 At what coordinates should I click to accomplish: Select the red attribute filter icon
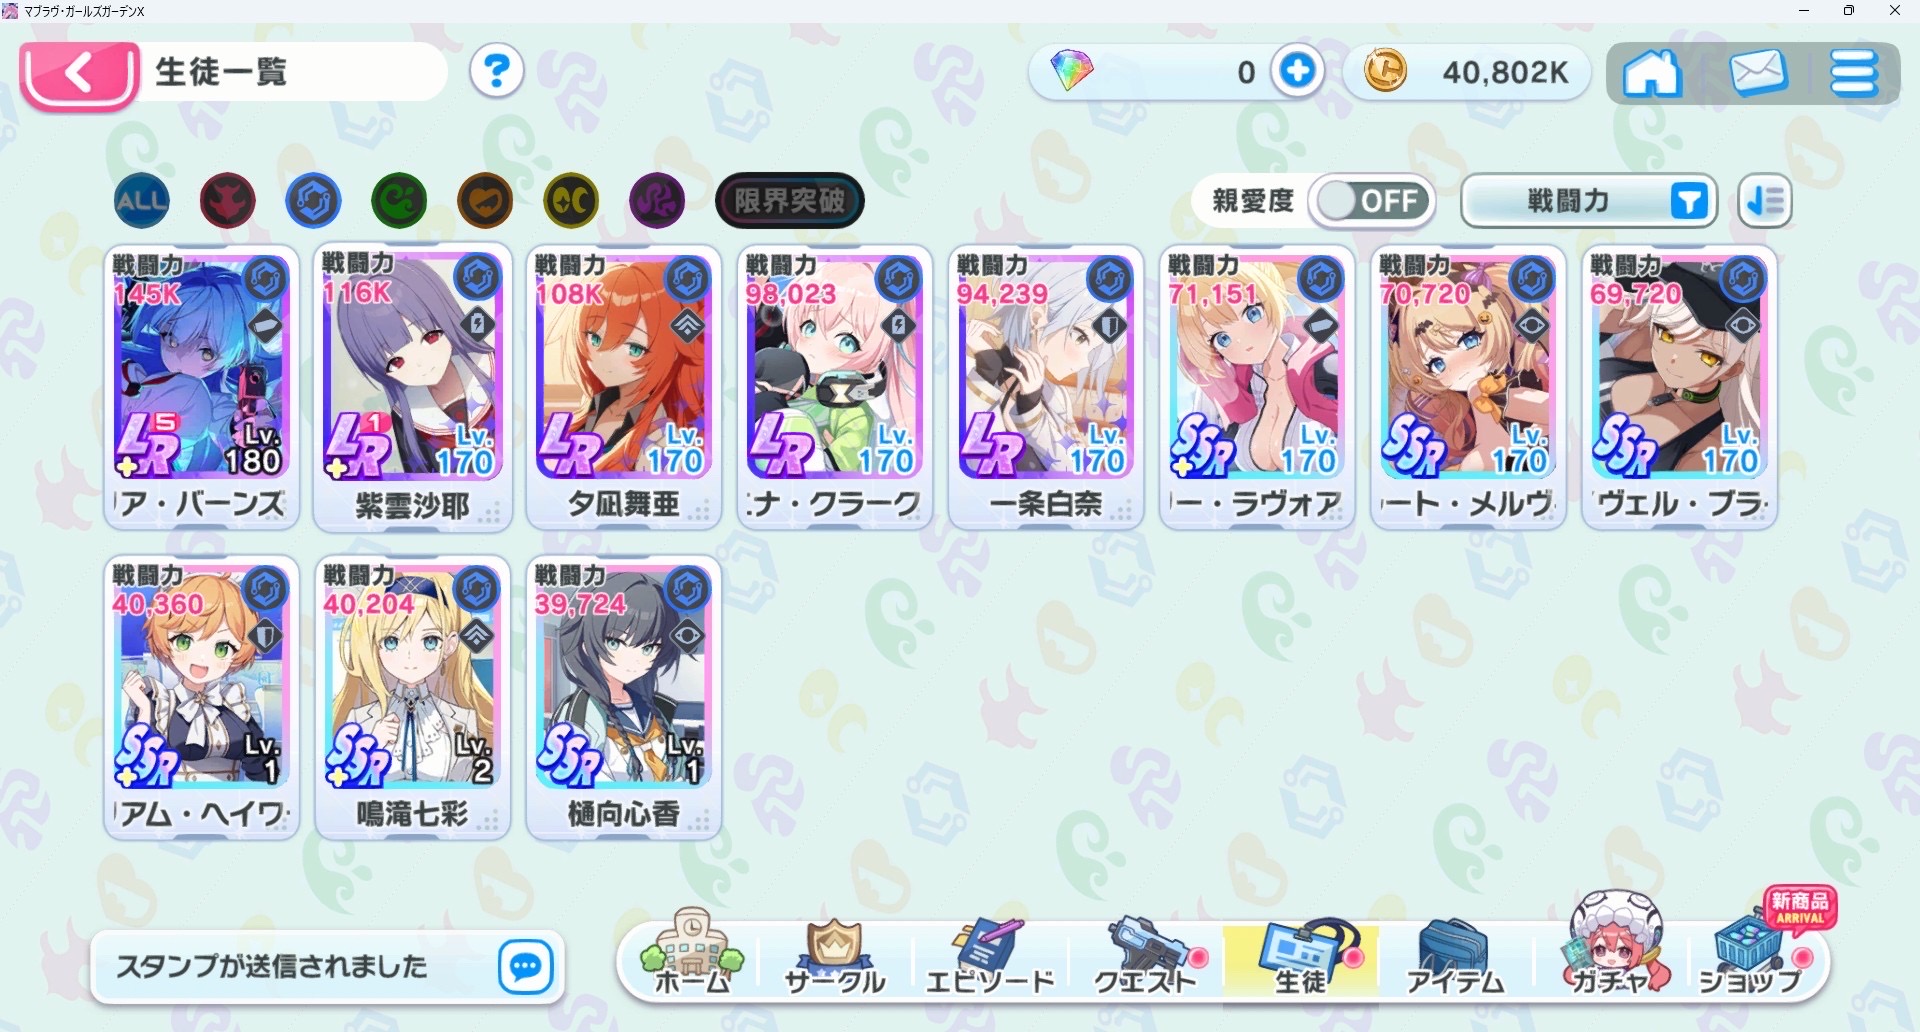coord(228,200)
